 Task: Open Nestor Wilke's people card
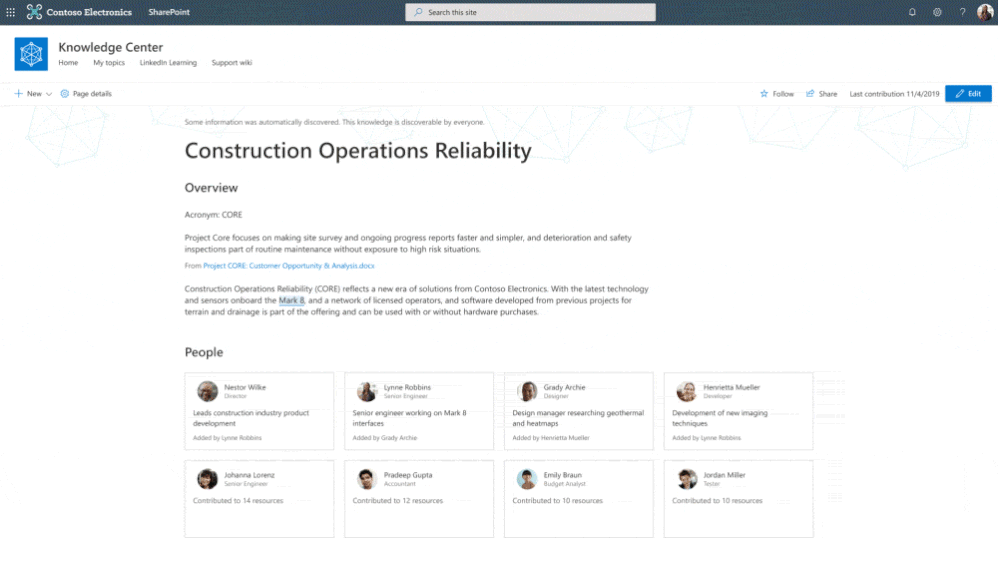click(259, 411)
